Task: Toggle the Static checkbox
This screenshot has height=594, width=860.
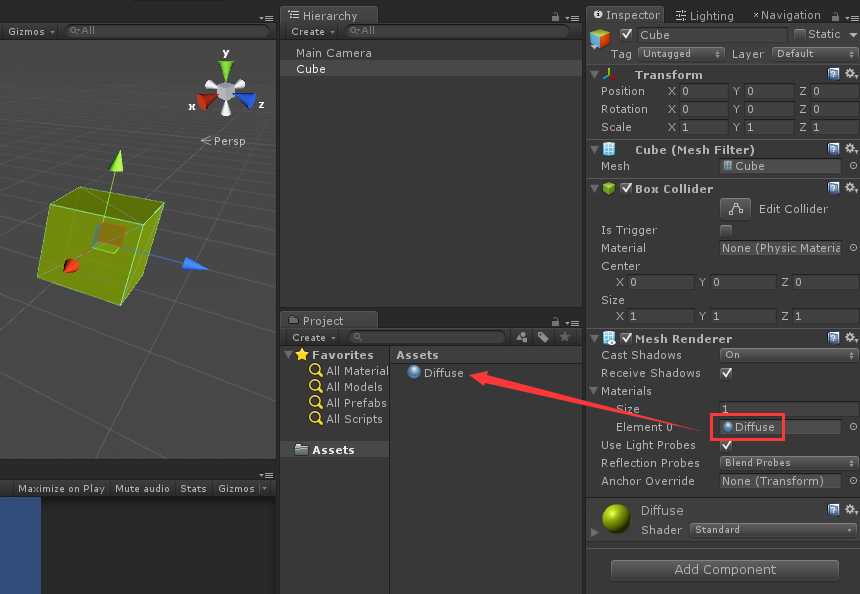Action: pos(800,34)
